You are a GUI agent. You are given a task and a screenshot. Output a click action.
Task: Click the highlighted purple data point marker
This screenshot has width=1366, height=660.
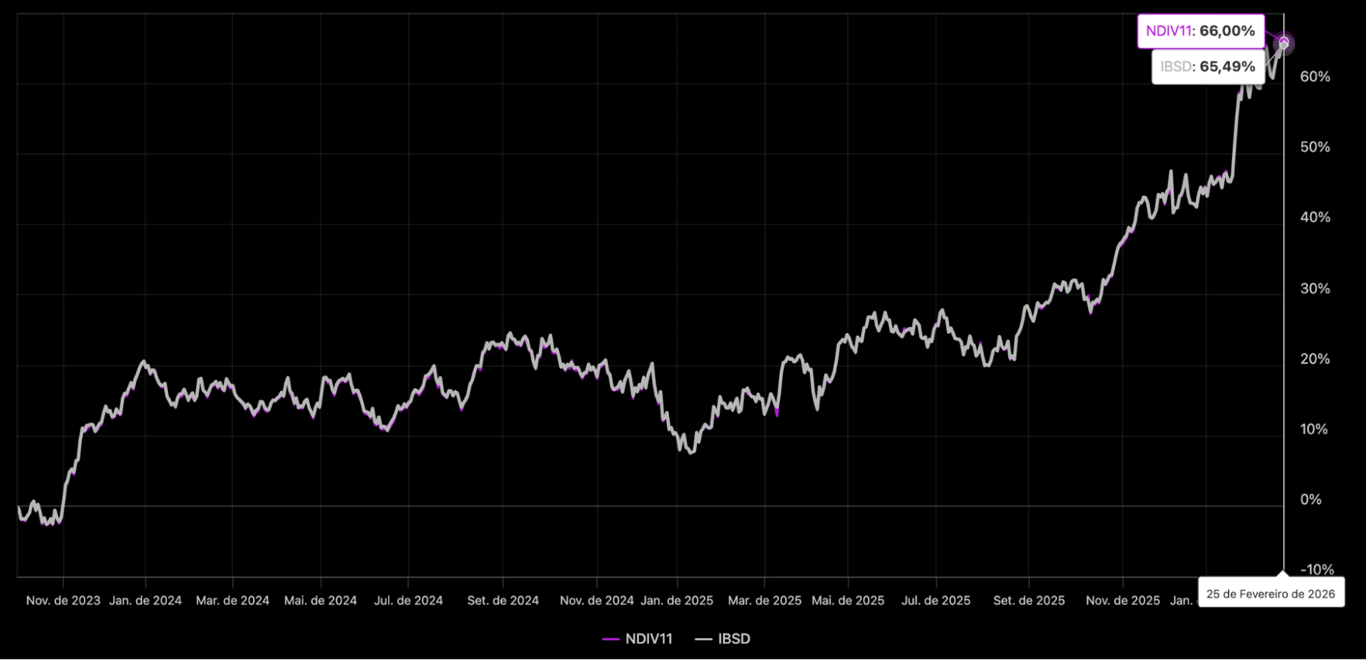[x=1284, y=44]
